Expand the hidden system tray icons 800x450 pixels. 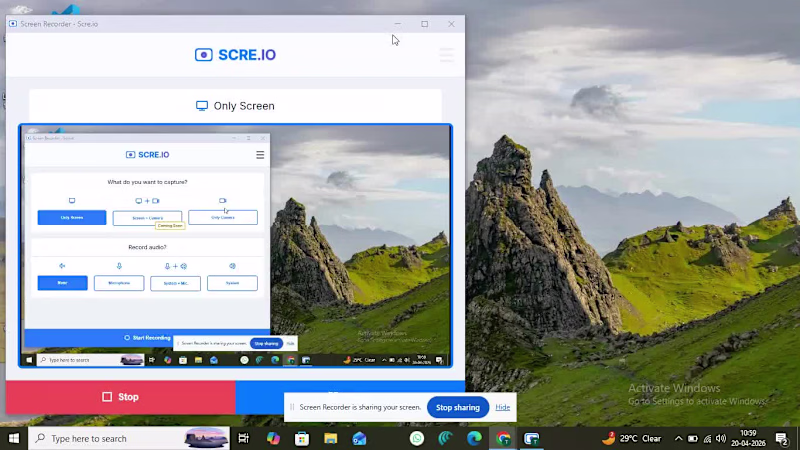coord(678,438)
